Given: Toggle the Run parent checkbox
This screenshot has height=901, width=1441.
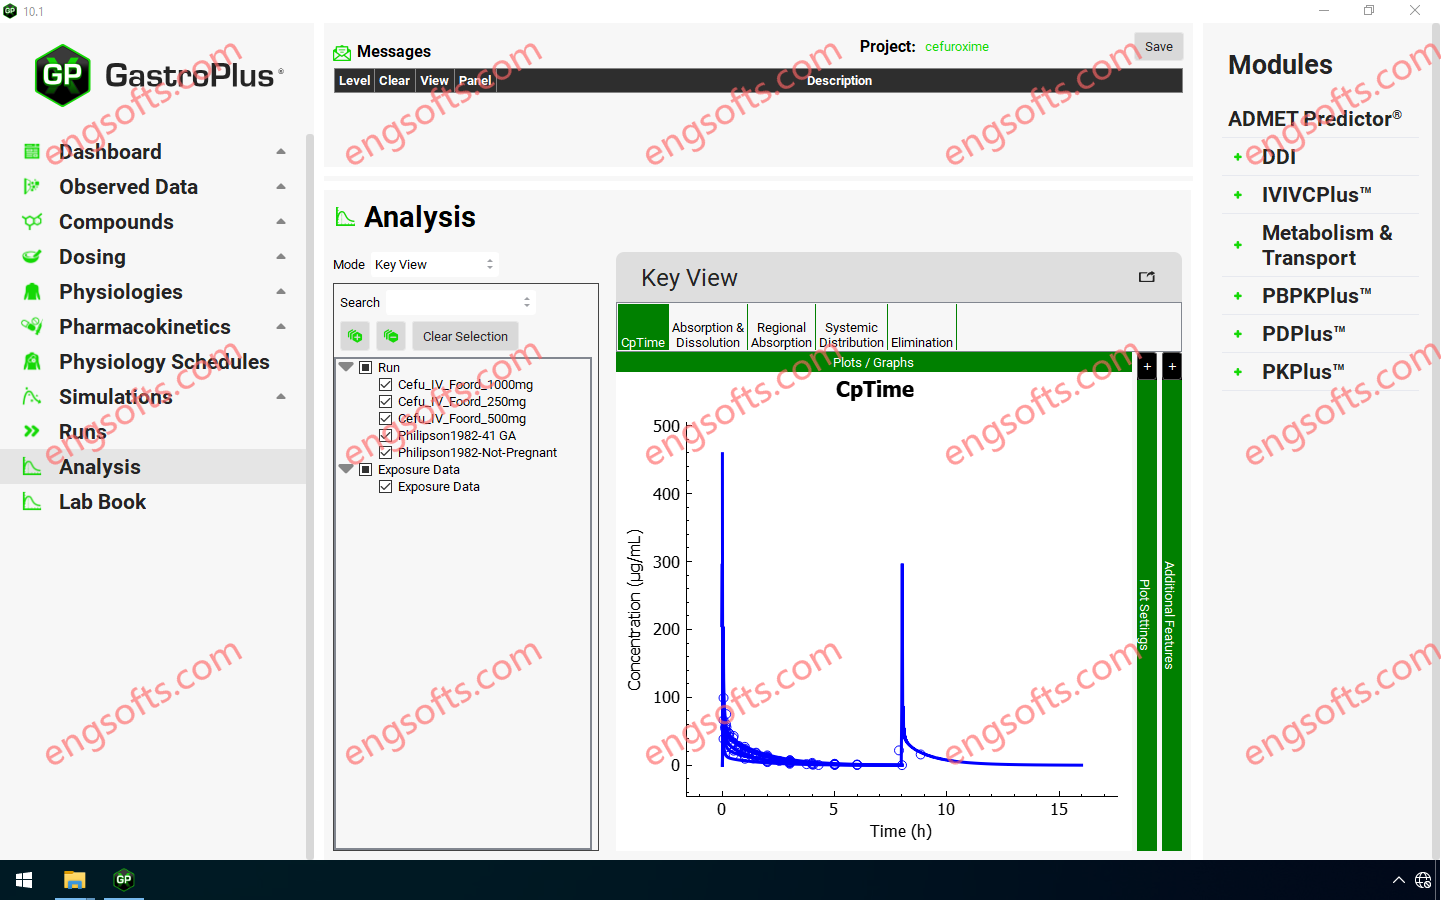Looking at the screenshot, I should (366, 368).
